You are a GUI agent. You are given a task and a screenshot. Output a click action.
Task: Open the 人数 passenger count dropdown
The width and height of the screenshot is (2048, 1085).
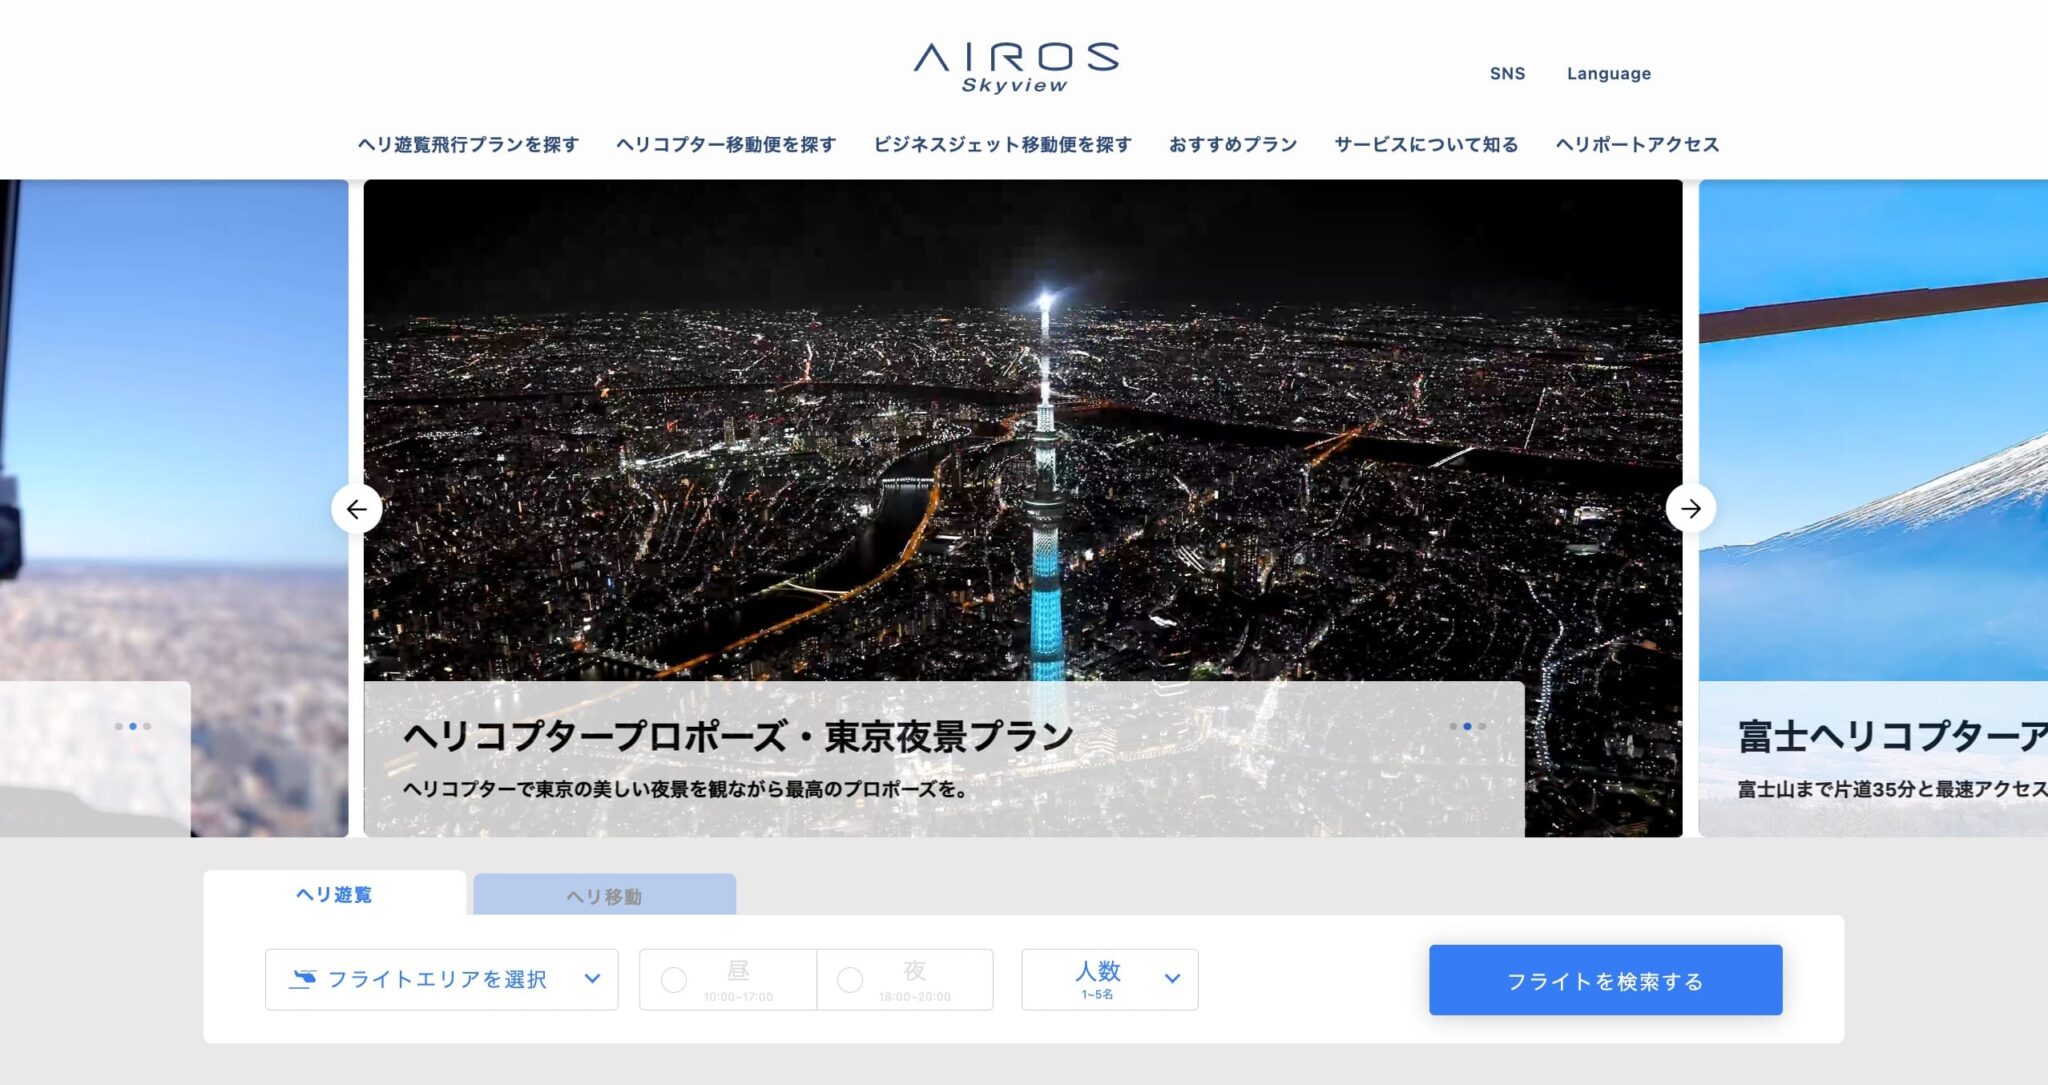click(x=1110, y=979)
